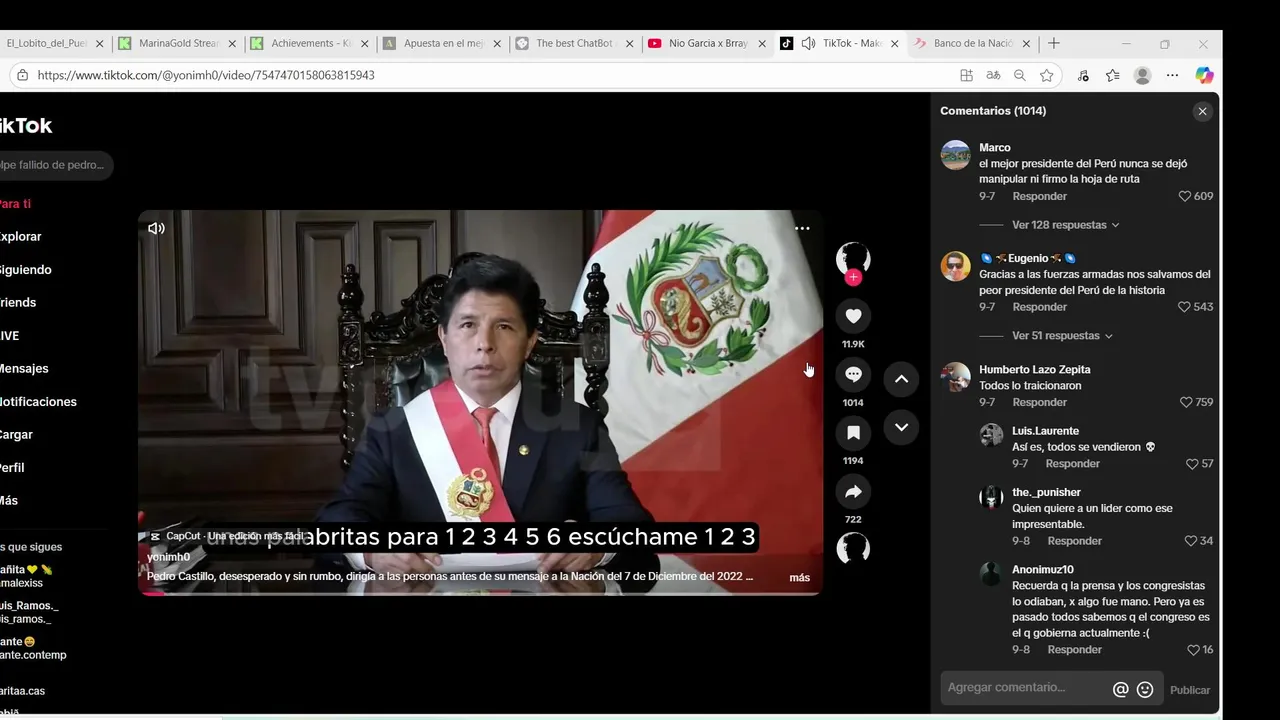This screenshot has height=720, width=1280.
Task: Expand Ver 128 respuestas
Action: coord(1065,225)
